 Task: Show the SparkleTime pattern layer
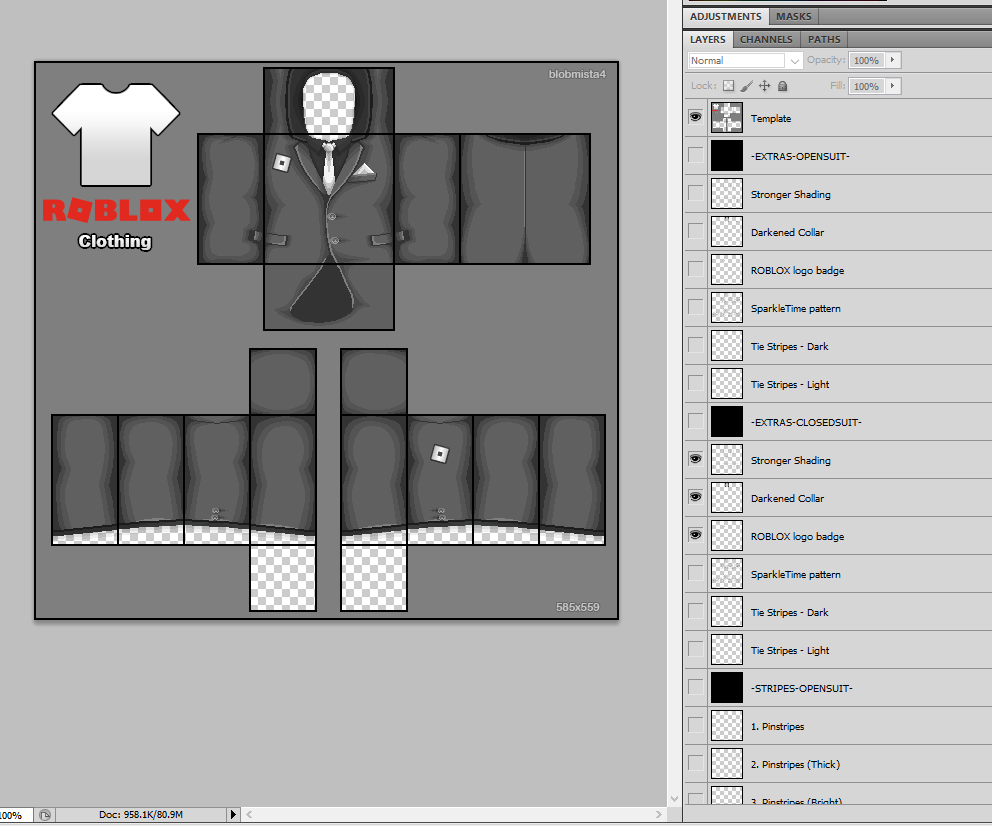click(695, 307)
